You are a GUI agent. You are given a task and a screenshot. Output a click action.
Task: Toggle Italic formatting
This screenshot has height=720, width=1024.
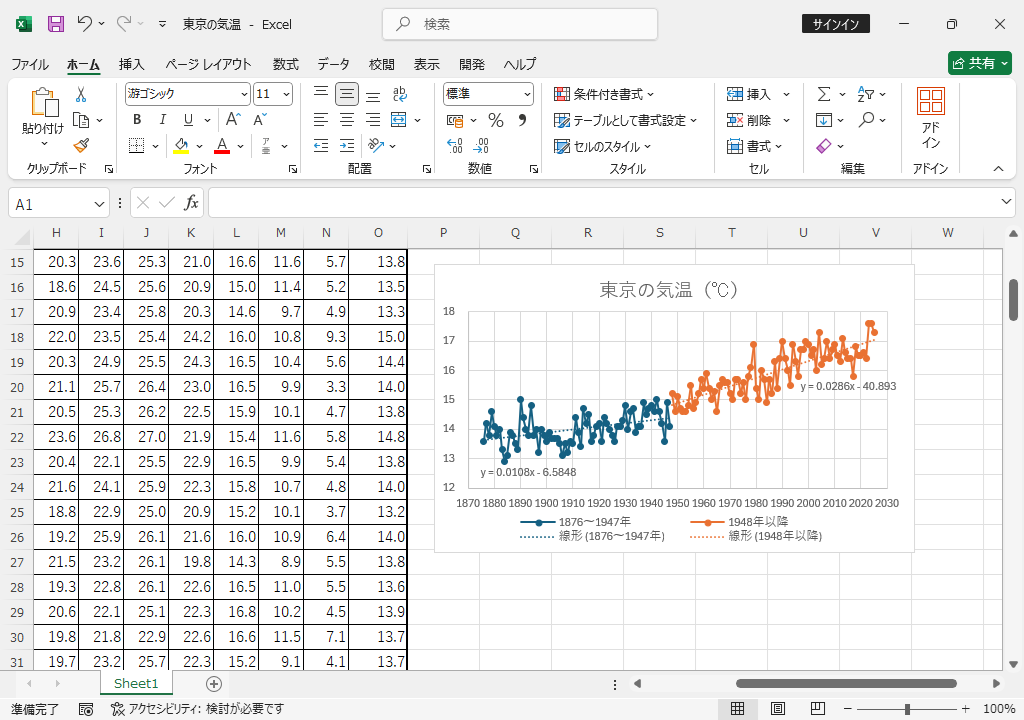click(x=163, y=120)
